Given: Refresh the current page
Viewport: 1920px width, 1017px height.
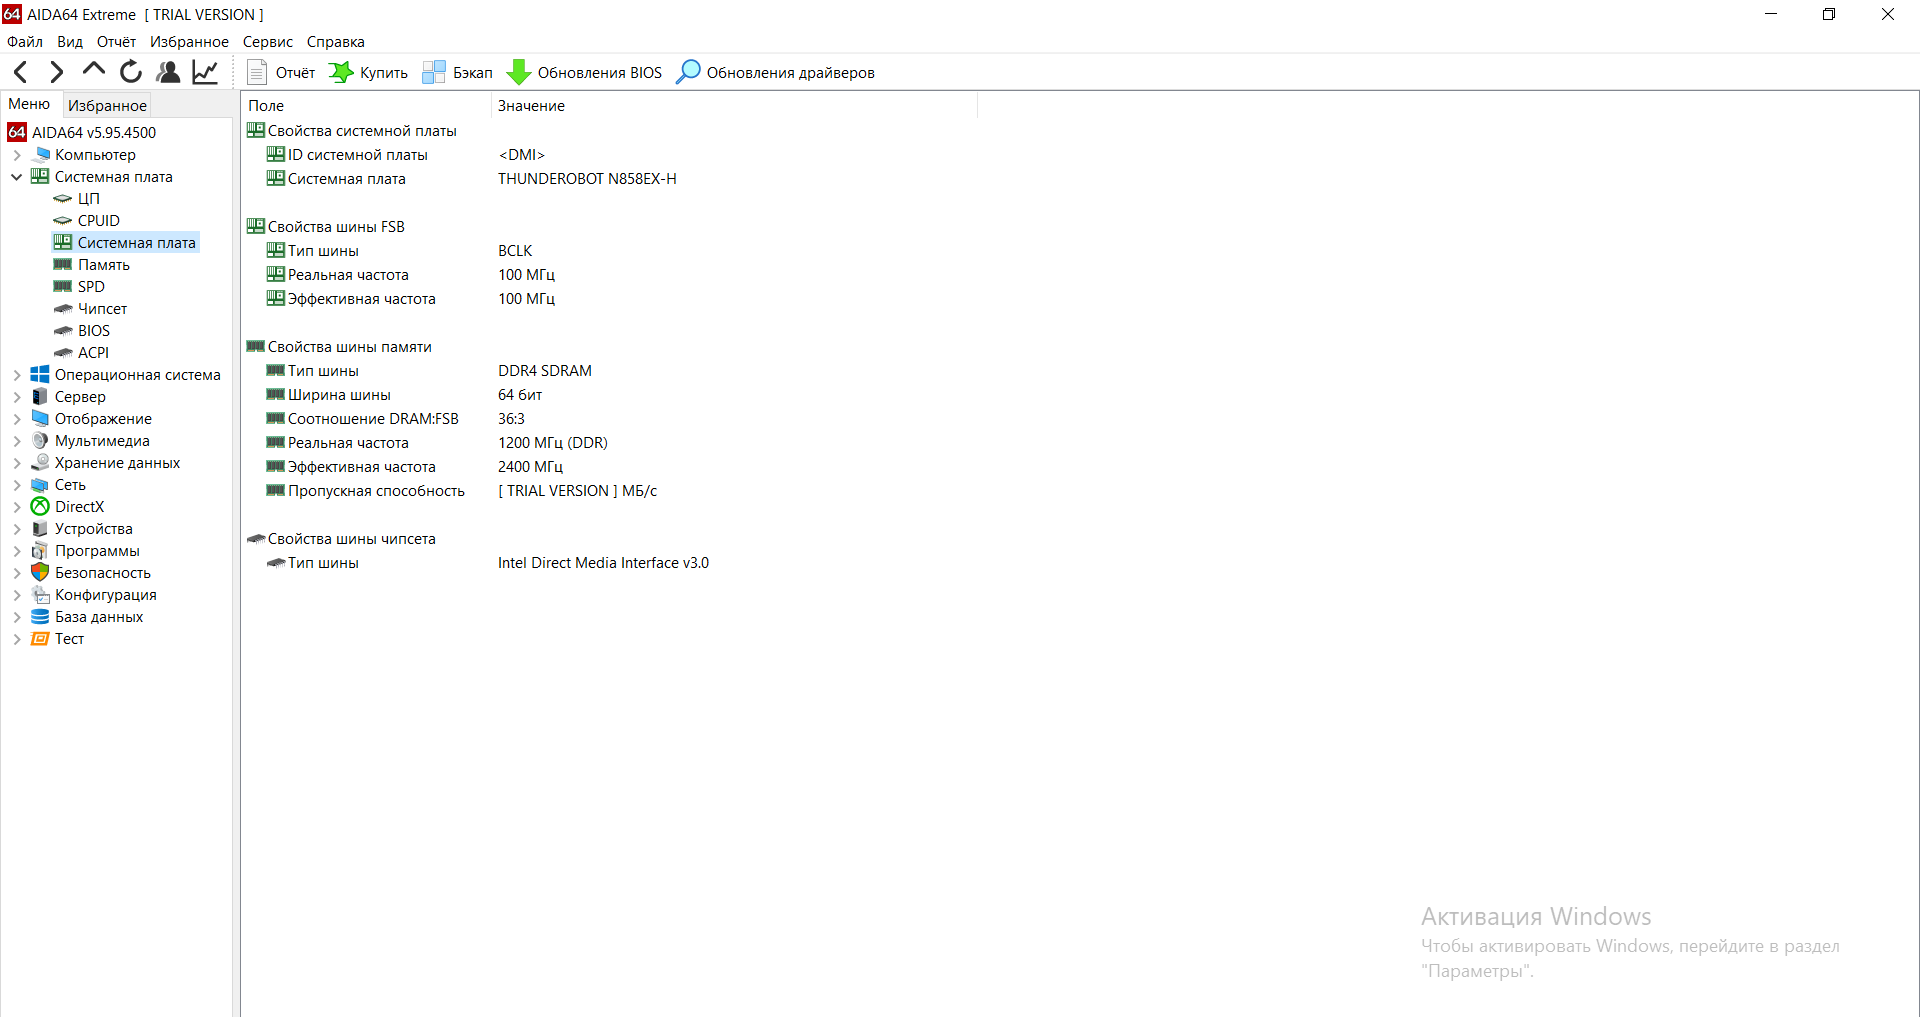Looking at the screenshot, I should click(131, 72).
